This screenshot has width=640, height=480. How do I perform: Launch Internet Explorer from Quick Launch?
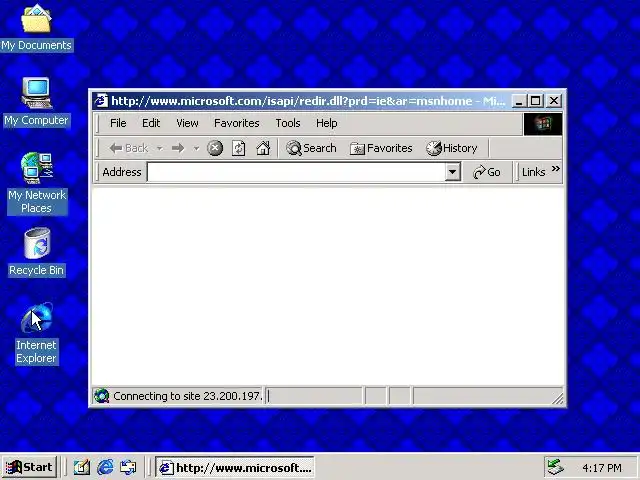click(105, 467)
